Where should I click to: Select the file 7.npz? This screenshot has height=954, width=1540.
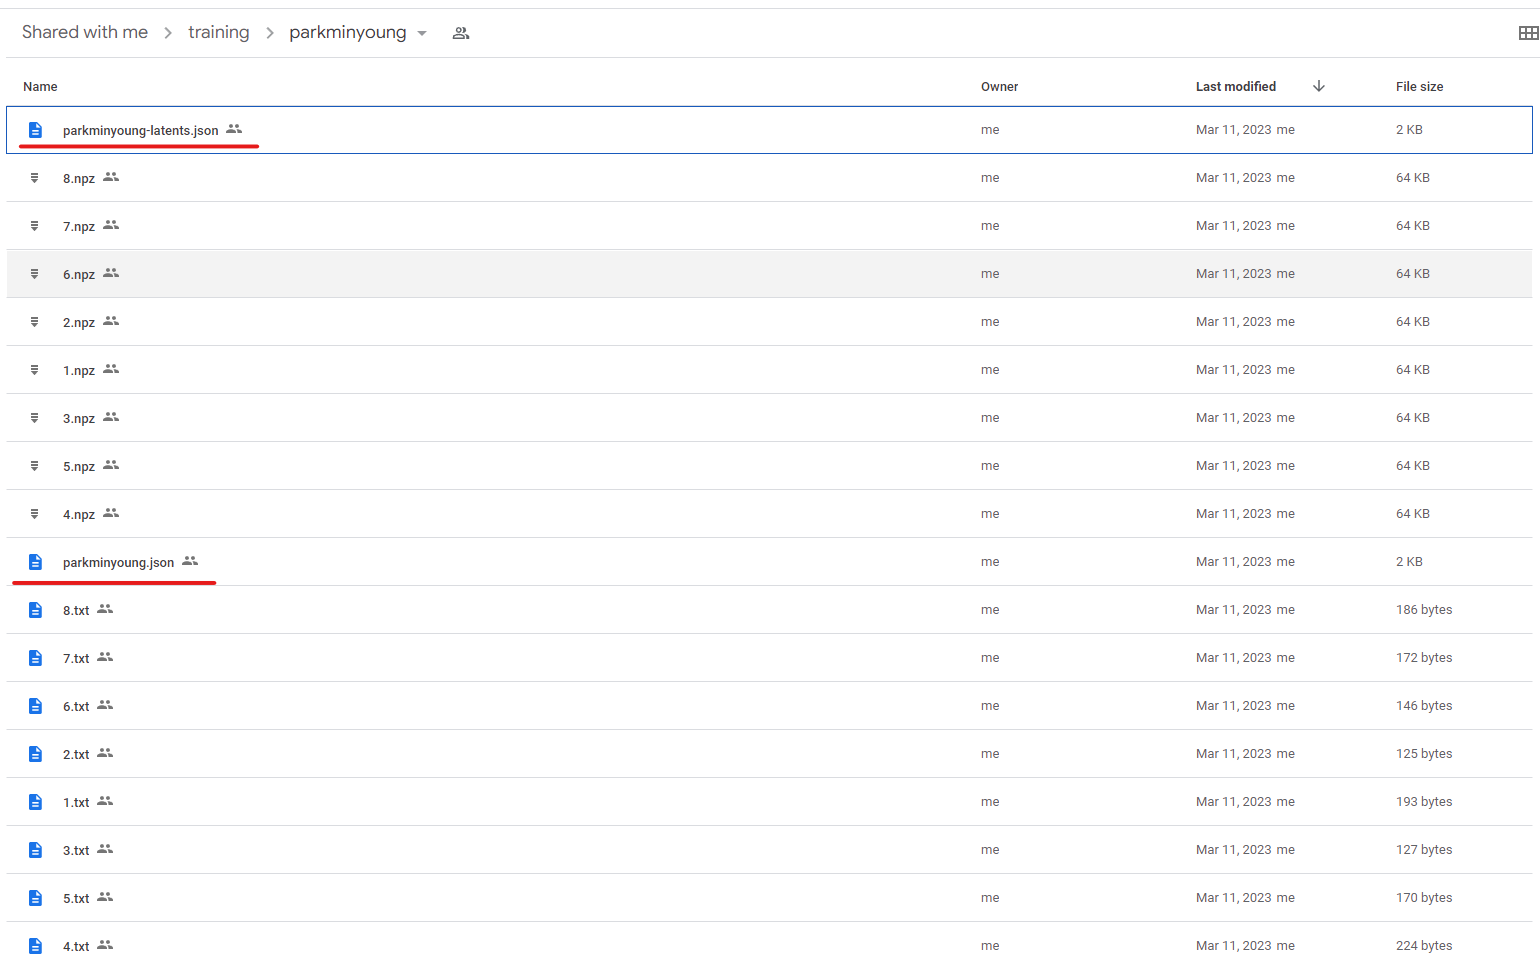pyautogui.click(x=78, y=225)
